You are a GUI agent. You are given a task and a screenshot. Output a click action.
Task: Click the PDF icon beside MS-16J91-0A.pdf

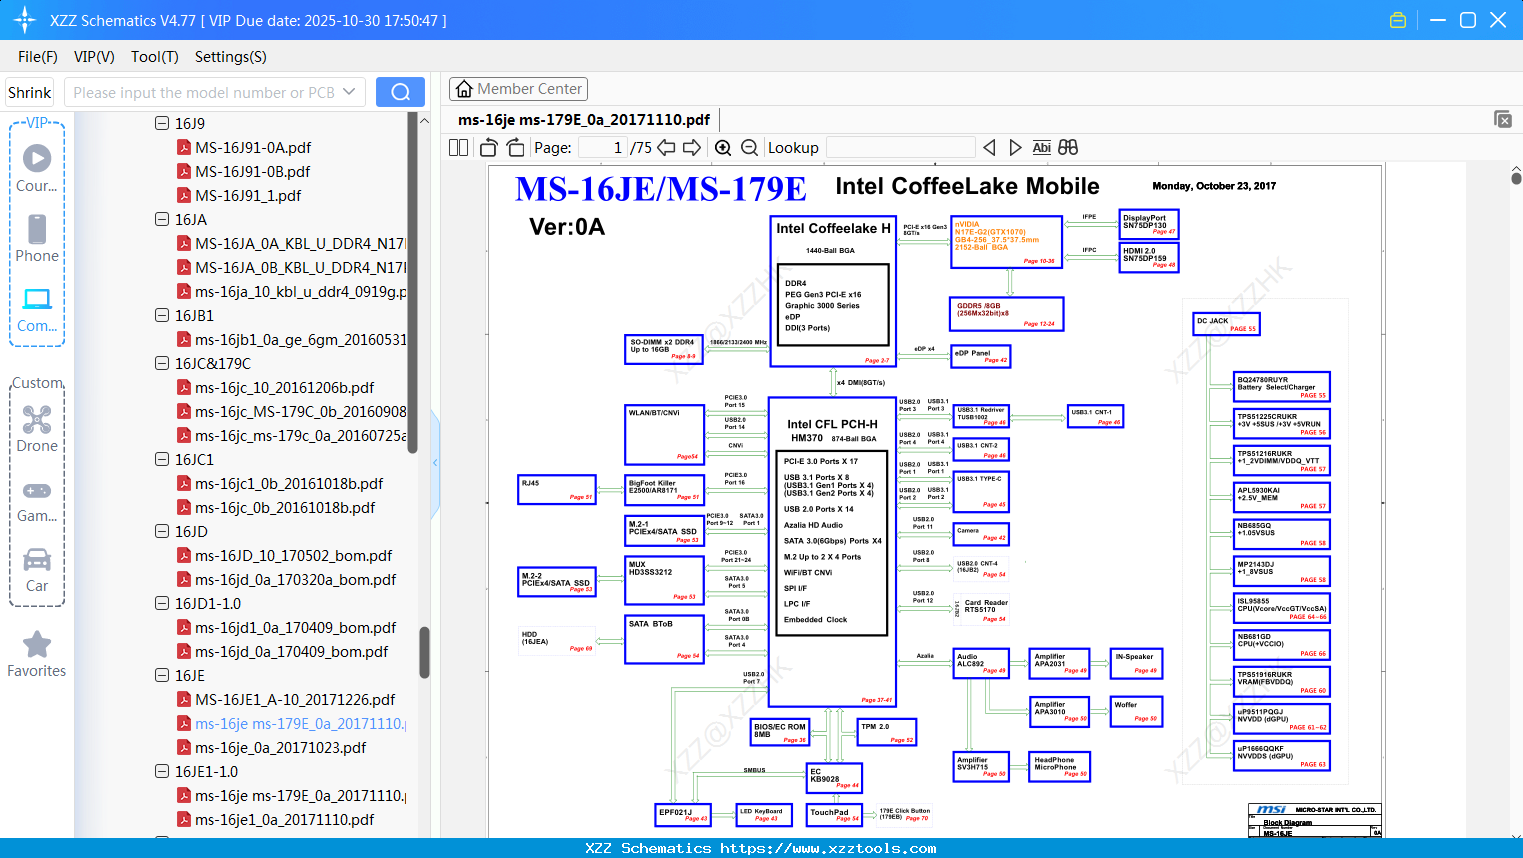[x=184, y=147]
